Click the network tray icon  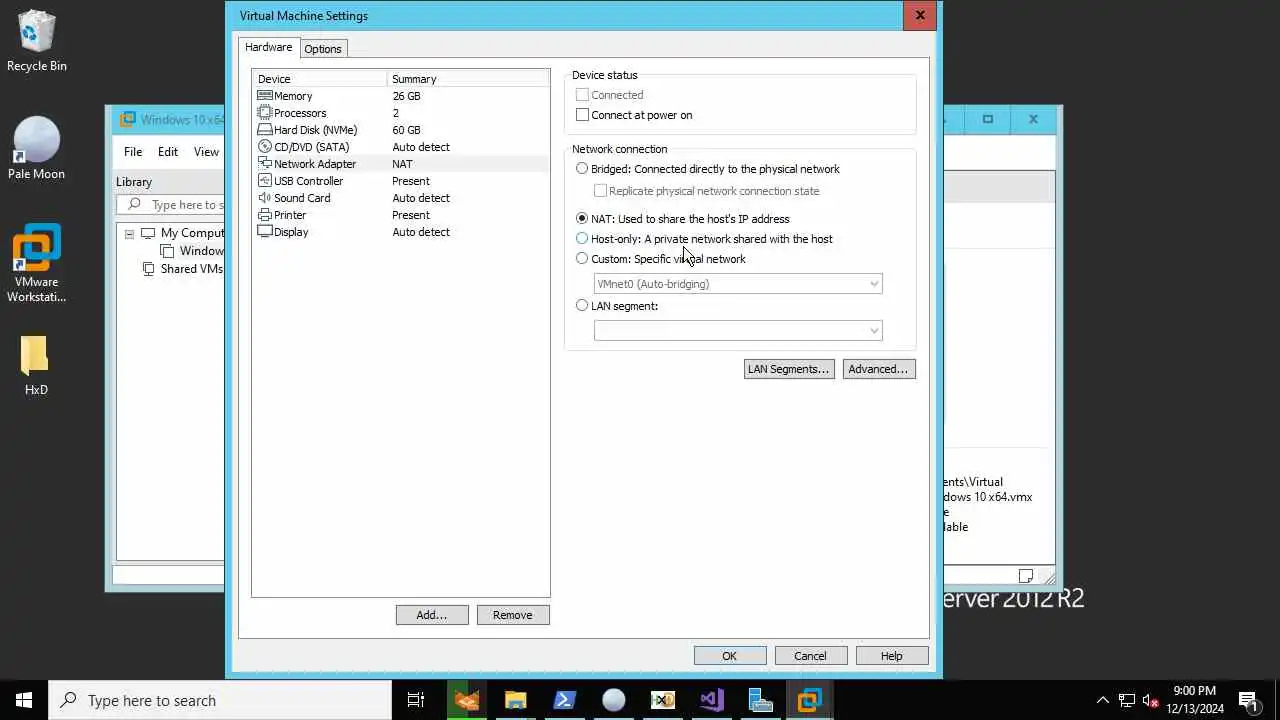pyautogui.click(x=1126, y=700)
